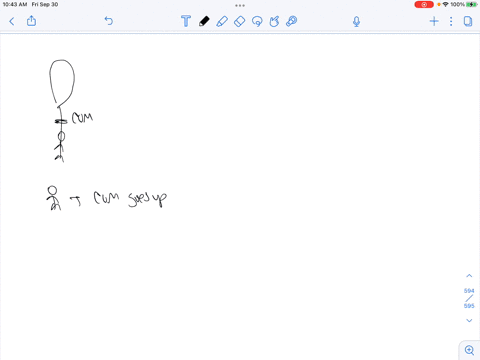Go to next page with down chevron
480x360 pixels.
click(469, 321)
